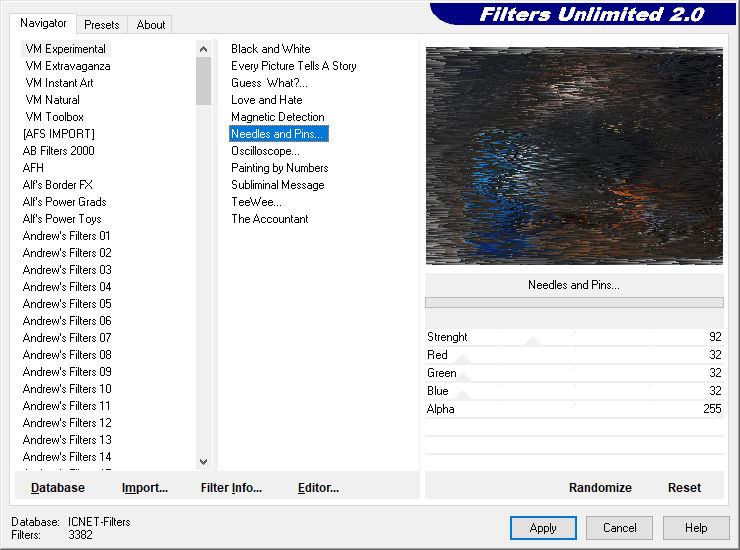Select Andrew's Filters 03
Image resolution: width=740 pixels, height=550 pixels.
67,270
